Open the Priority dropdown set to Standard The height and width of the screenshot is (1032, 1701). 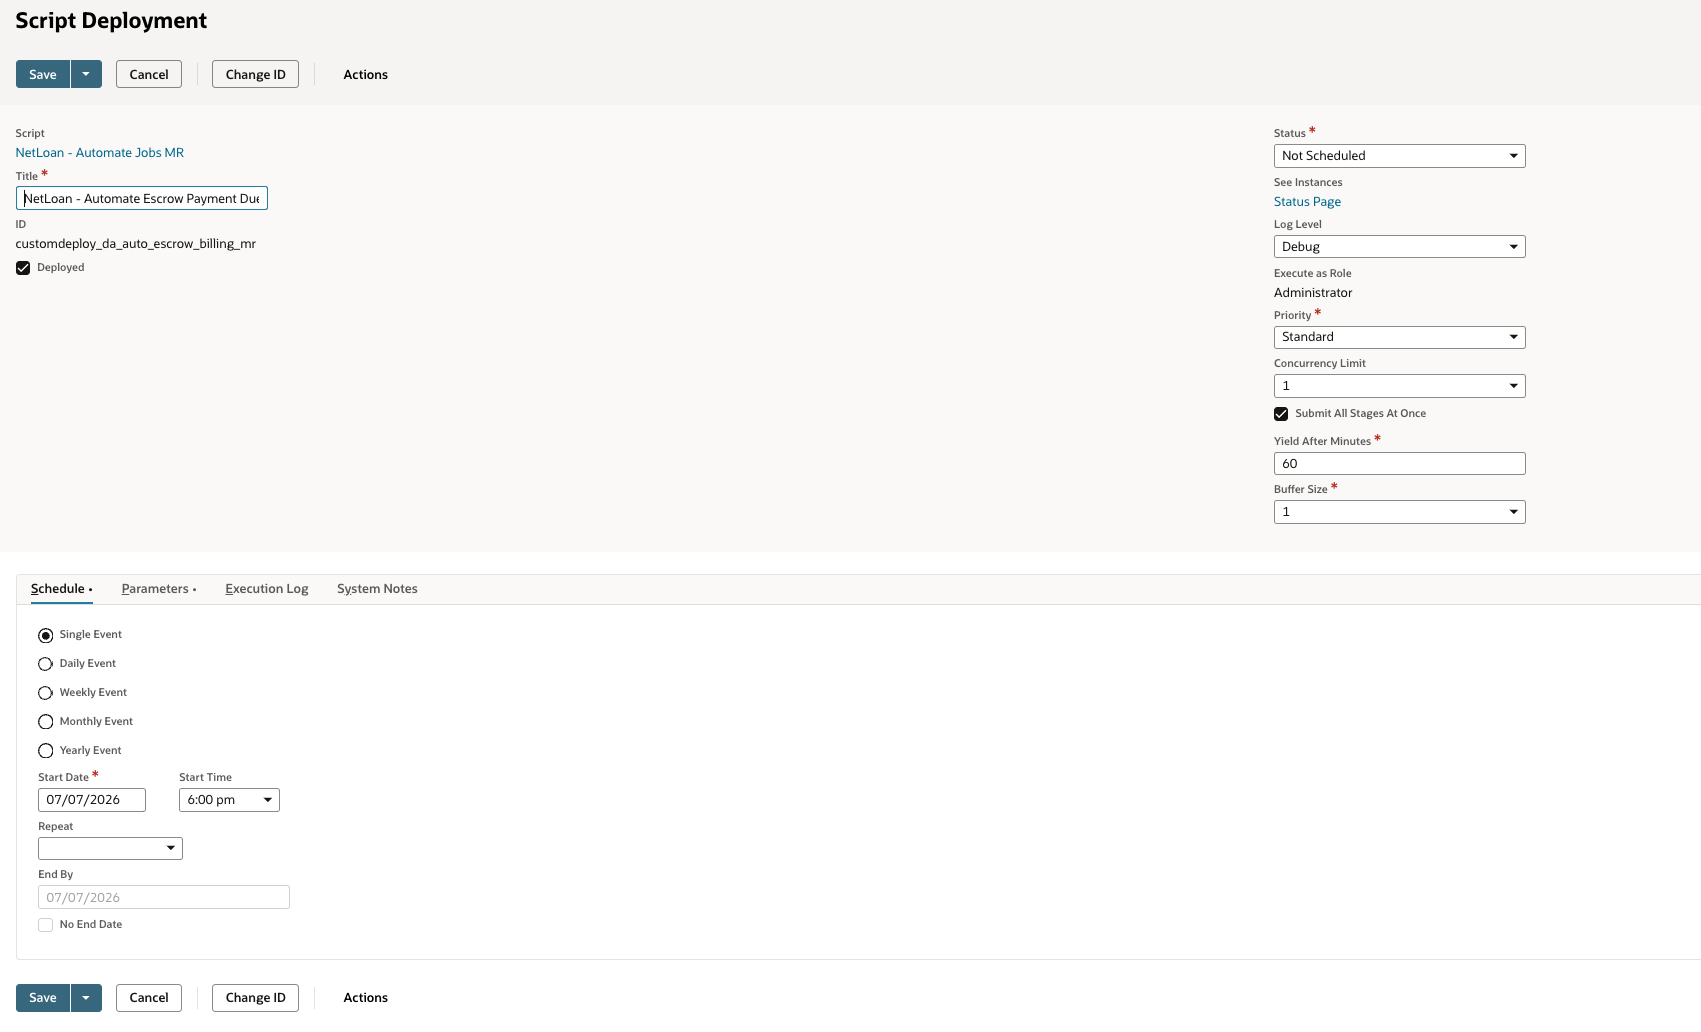[1399, 337]
